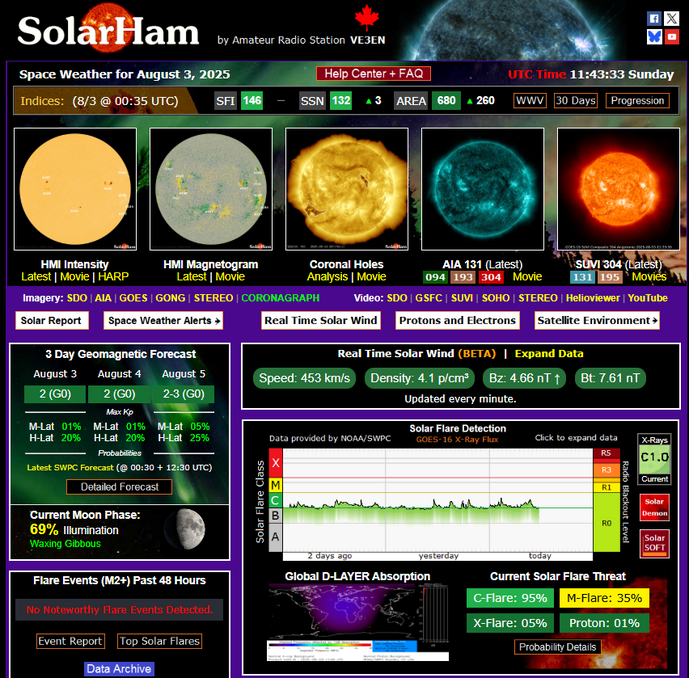The height and width of the screenshot is (678, 689).
Task: Open Satellite Environment arrow button
Action: point(597,320)
